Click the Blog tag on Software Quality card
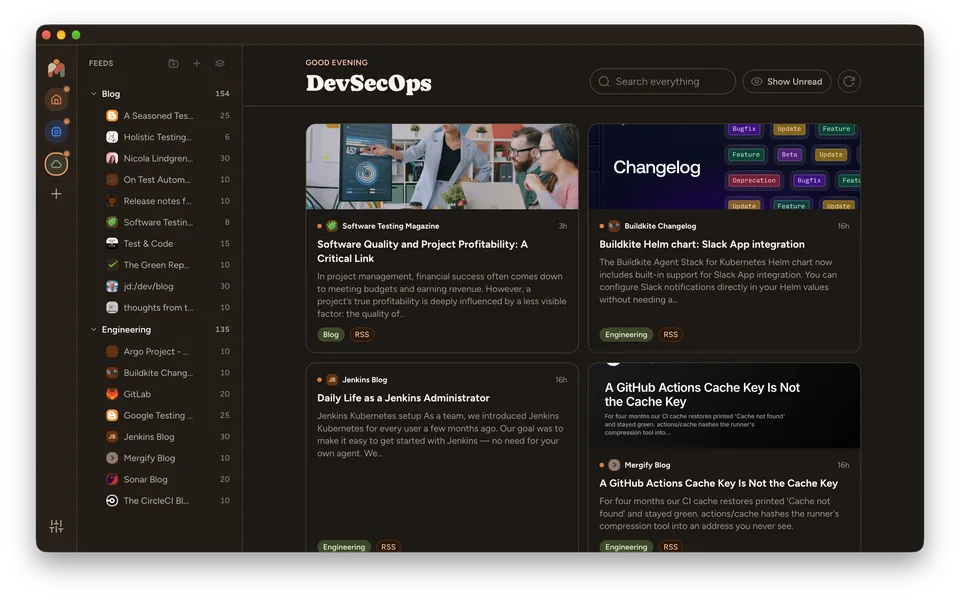Screen dimensions: 960x600 tap(331, 334)
